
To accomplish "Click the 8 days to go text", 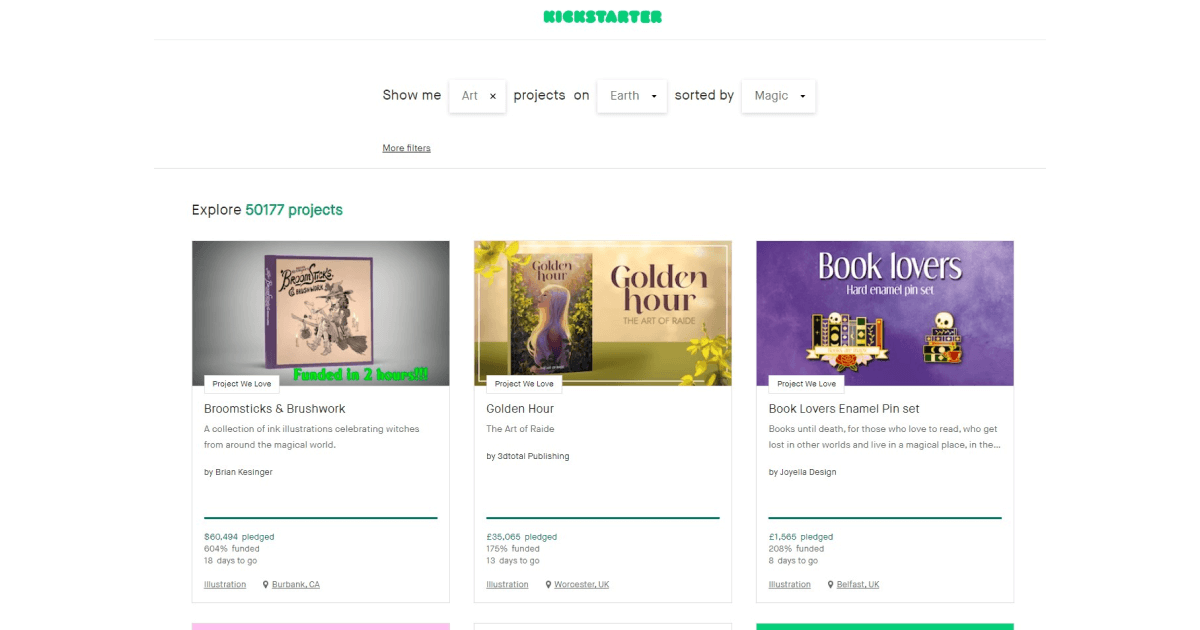I will [794, 561].
